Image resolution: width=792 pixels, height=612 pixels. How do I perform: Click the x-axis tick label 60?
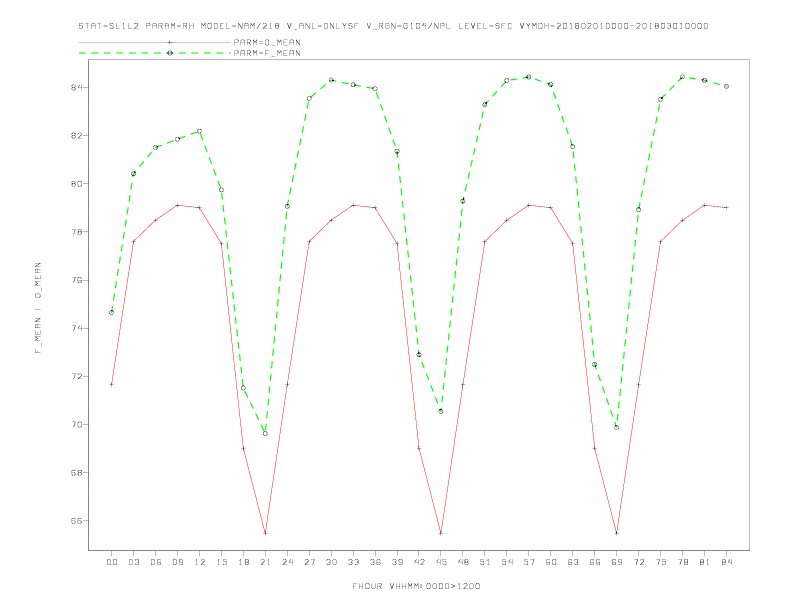[551, 562]
